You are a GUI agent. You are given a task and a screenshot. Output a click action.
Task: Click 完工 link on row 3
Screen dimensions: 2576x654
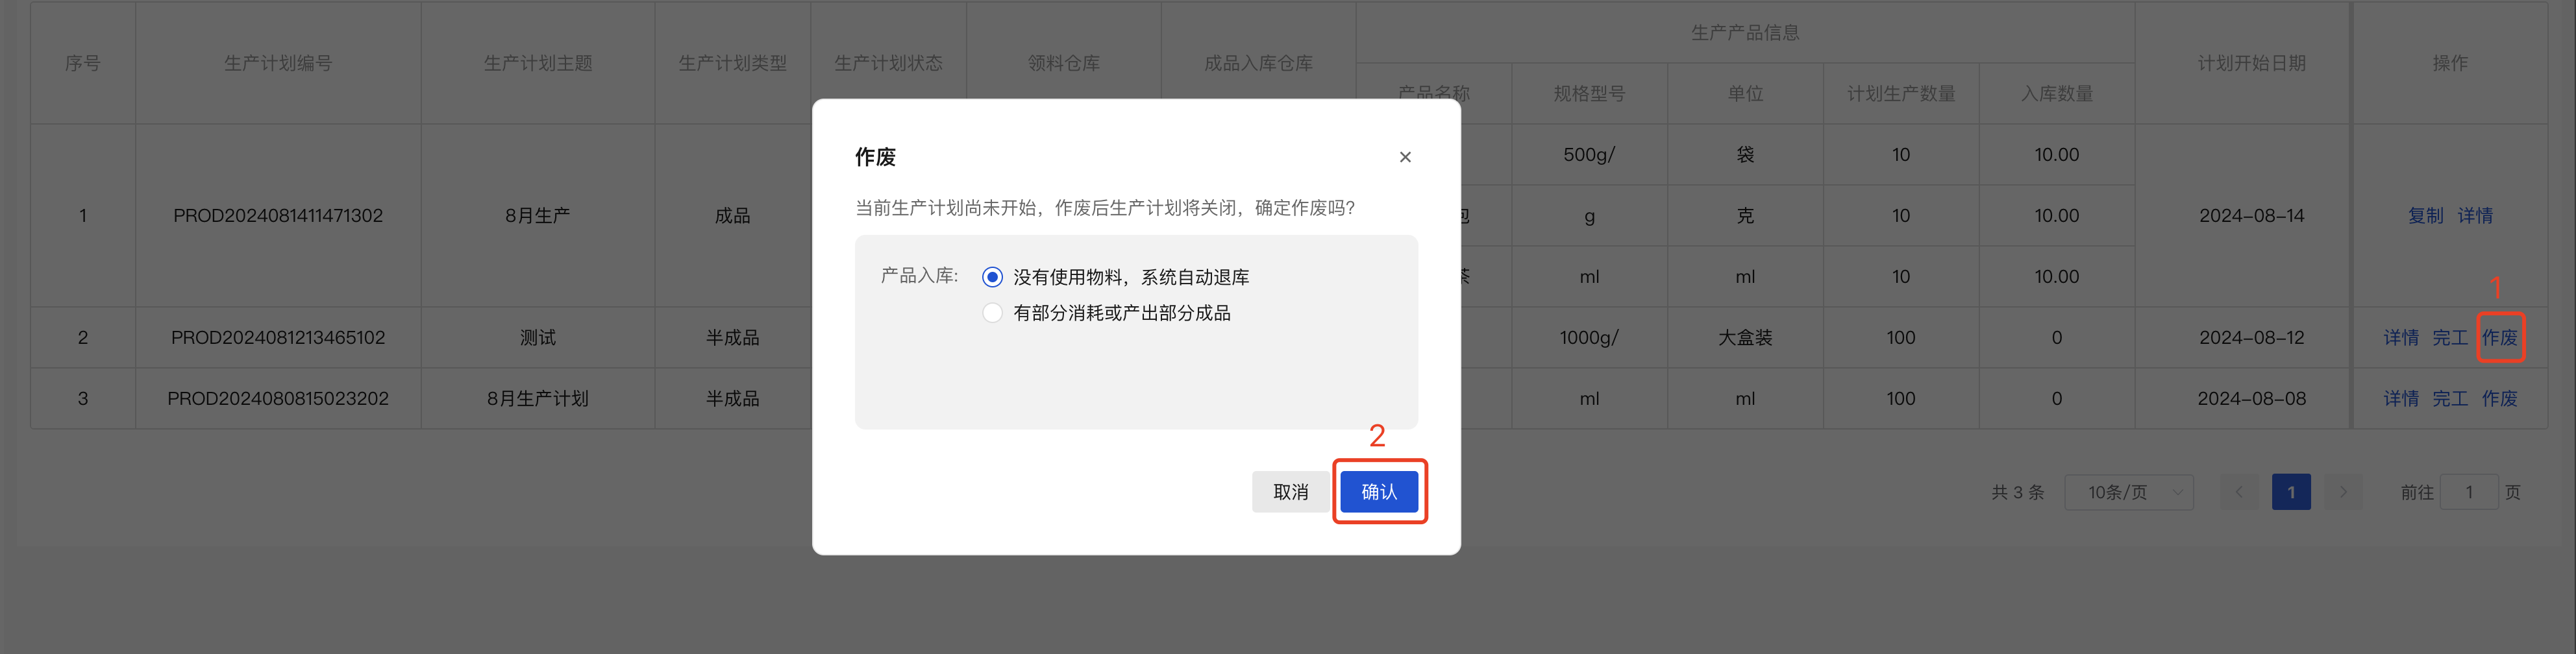[2451, 397]
